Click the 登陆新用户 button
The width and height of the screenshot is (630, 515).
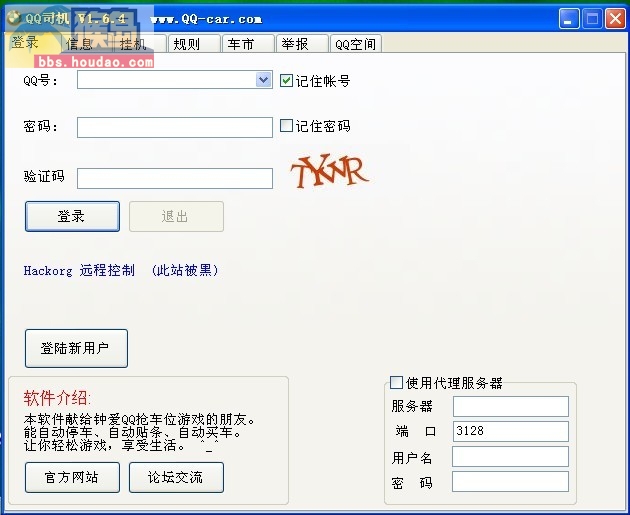(x=76, y=348)
